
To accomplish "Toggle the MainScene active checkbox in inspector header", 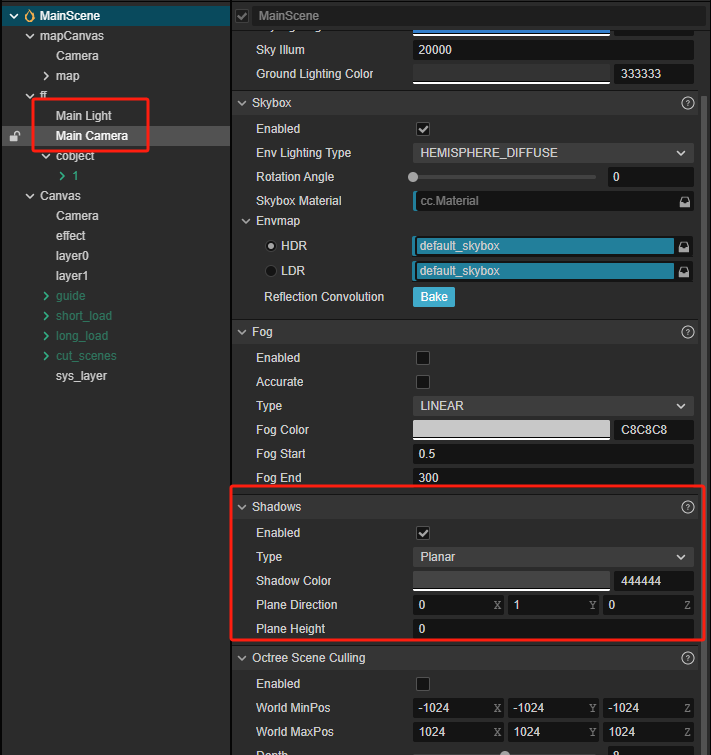I will 242,16.
